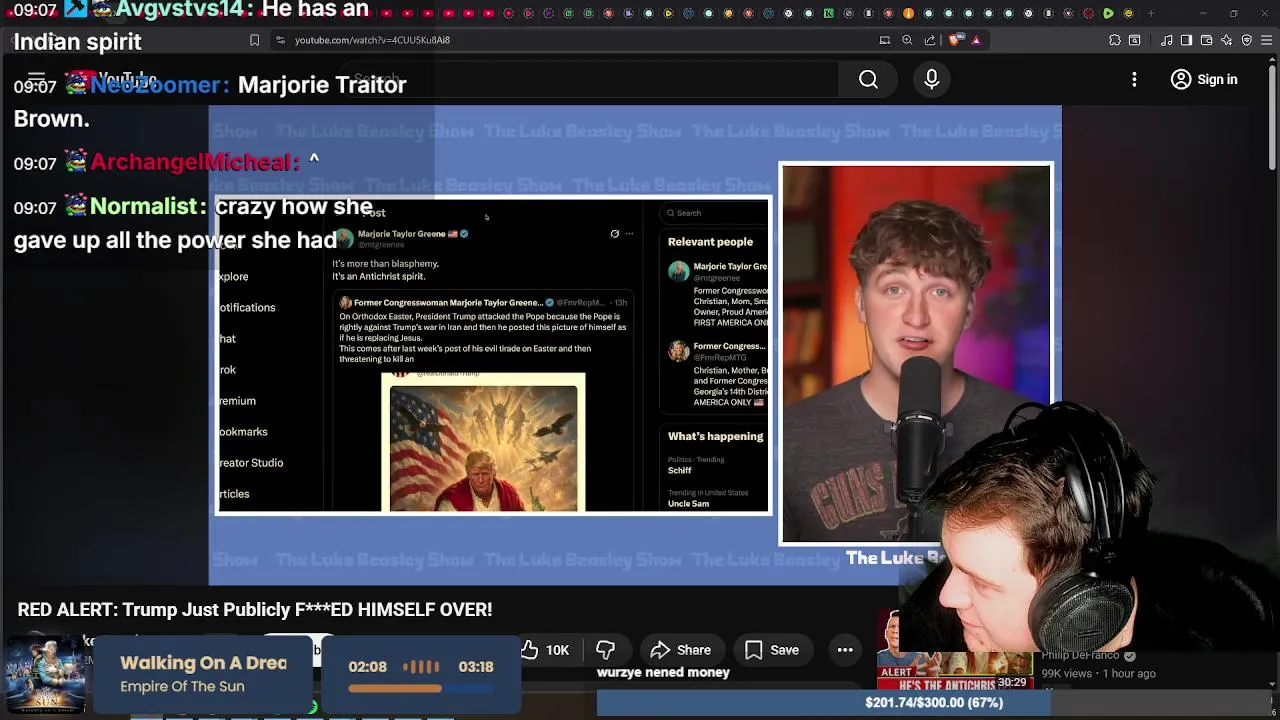Switch to the yellow smiley favicon tab
The height and width of the screenshot is (720, 1280).
click(x=1128, y=13)
